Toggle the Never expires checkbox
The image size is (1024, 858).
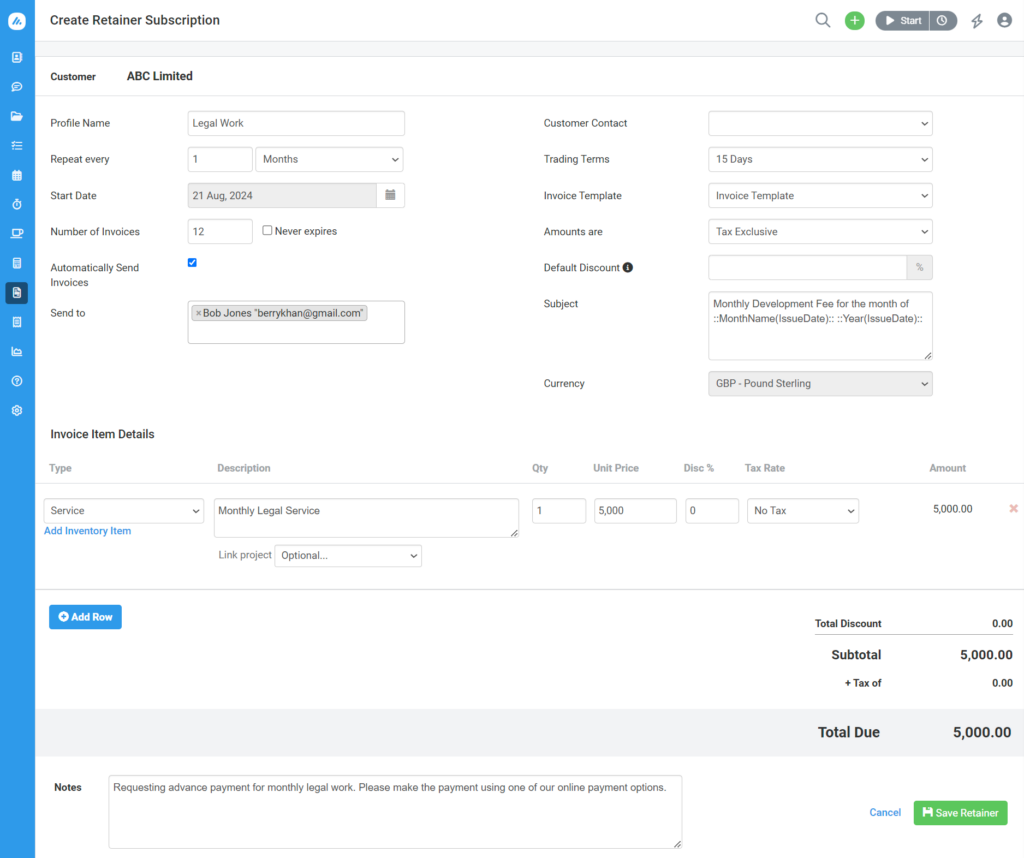click(x=267, y=230)
